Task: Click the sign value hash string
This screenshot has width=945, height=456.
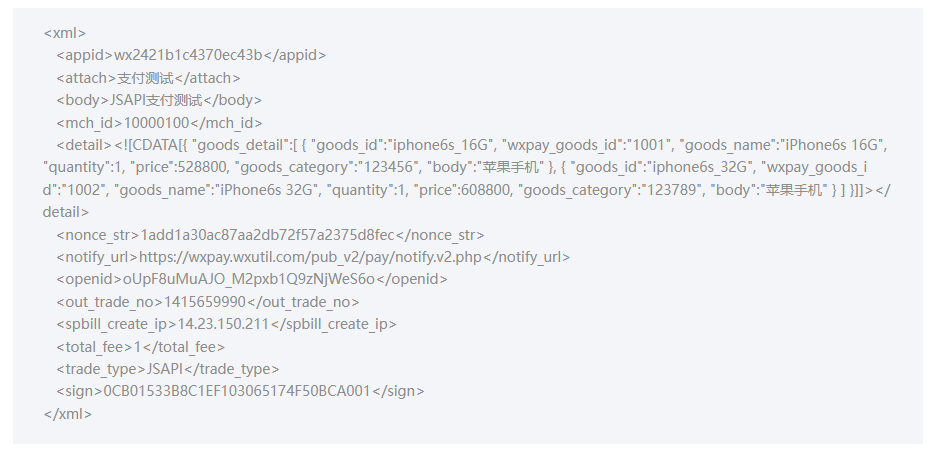Action: click(x=237, y=391)
